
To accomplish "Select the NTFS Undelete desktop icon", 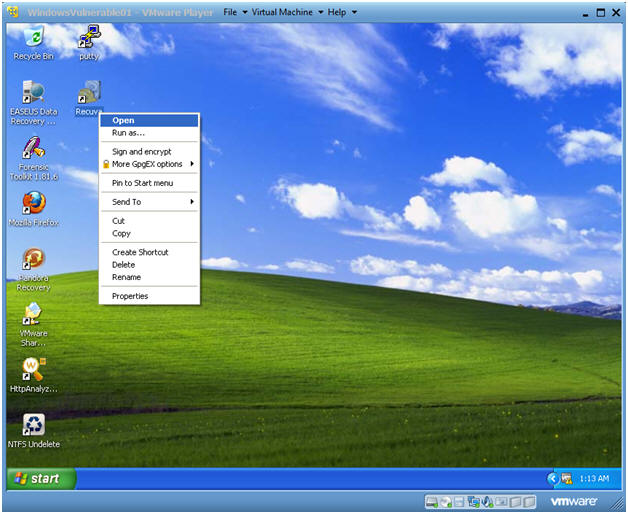I will (34, 431).
